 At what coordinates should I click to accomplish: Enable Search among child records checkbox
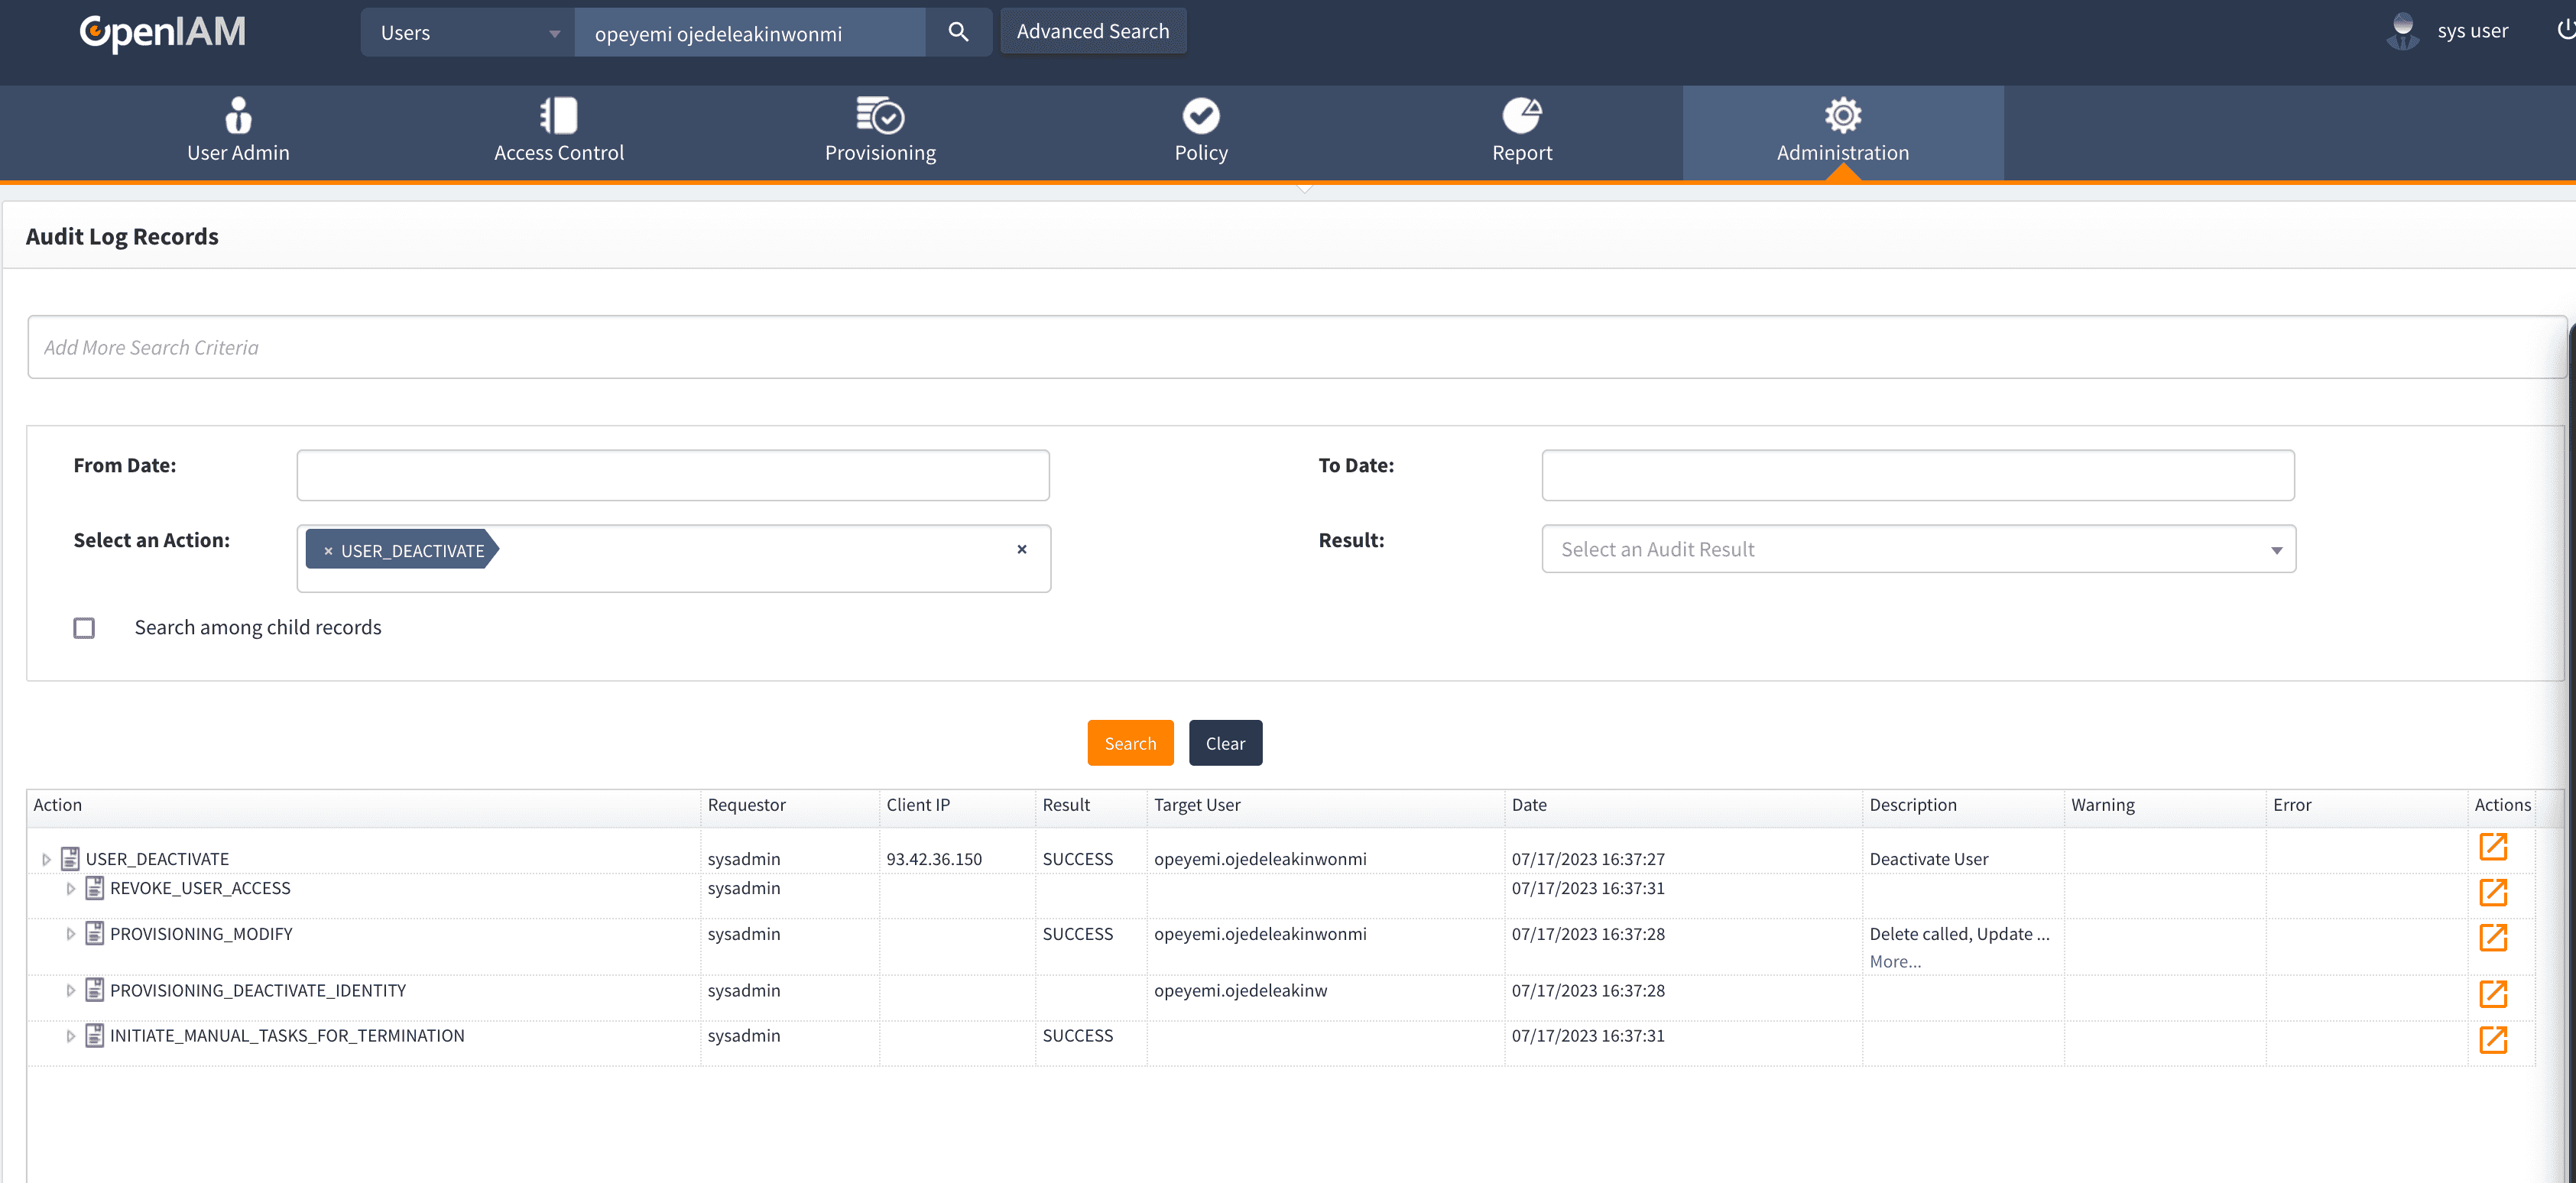click(84, 628)
